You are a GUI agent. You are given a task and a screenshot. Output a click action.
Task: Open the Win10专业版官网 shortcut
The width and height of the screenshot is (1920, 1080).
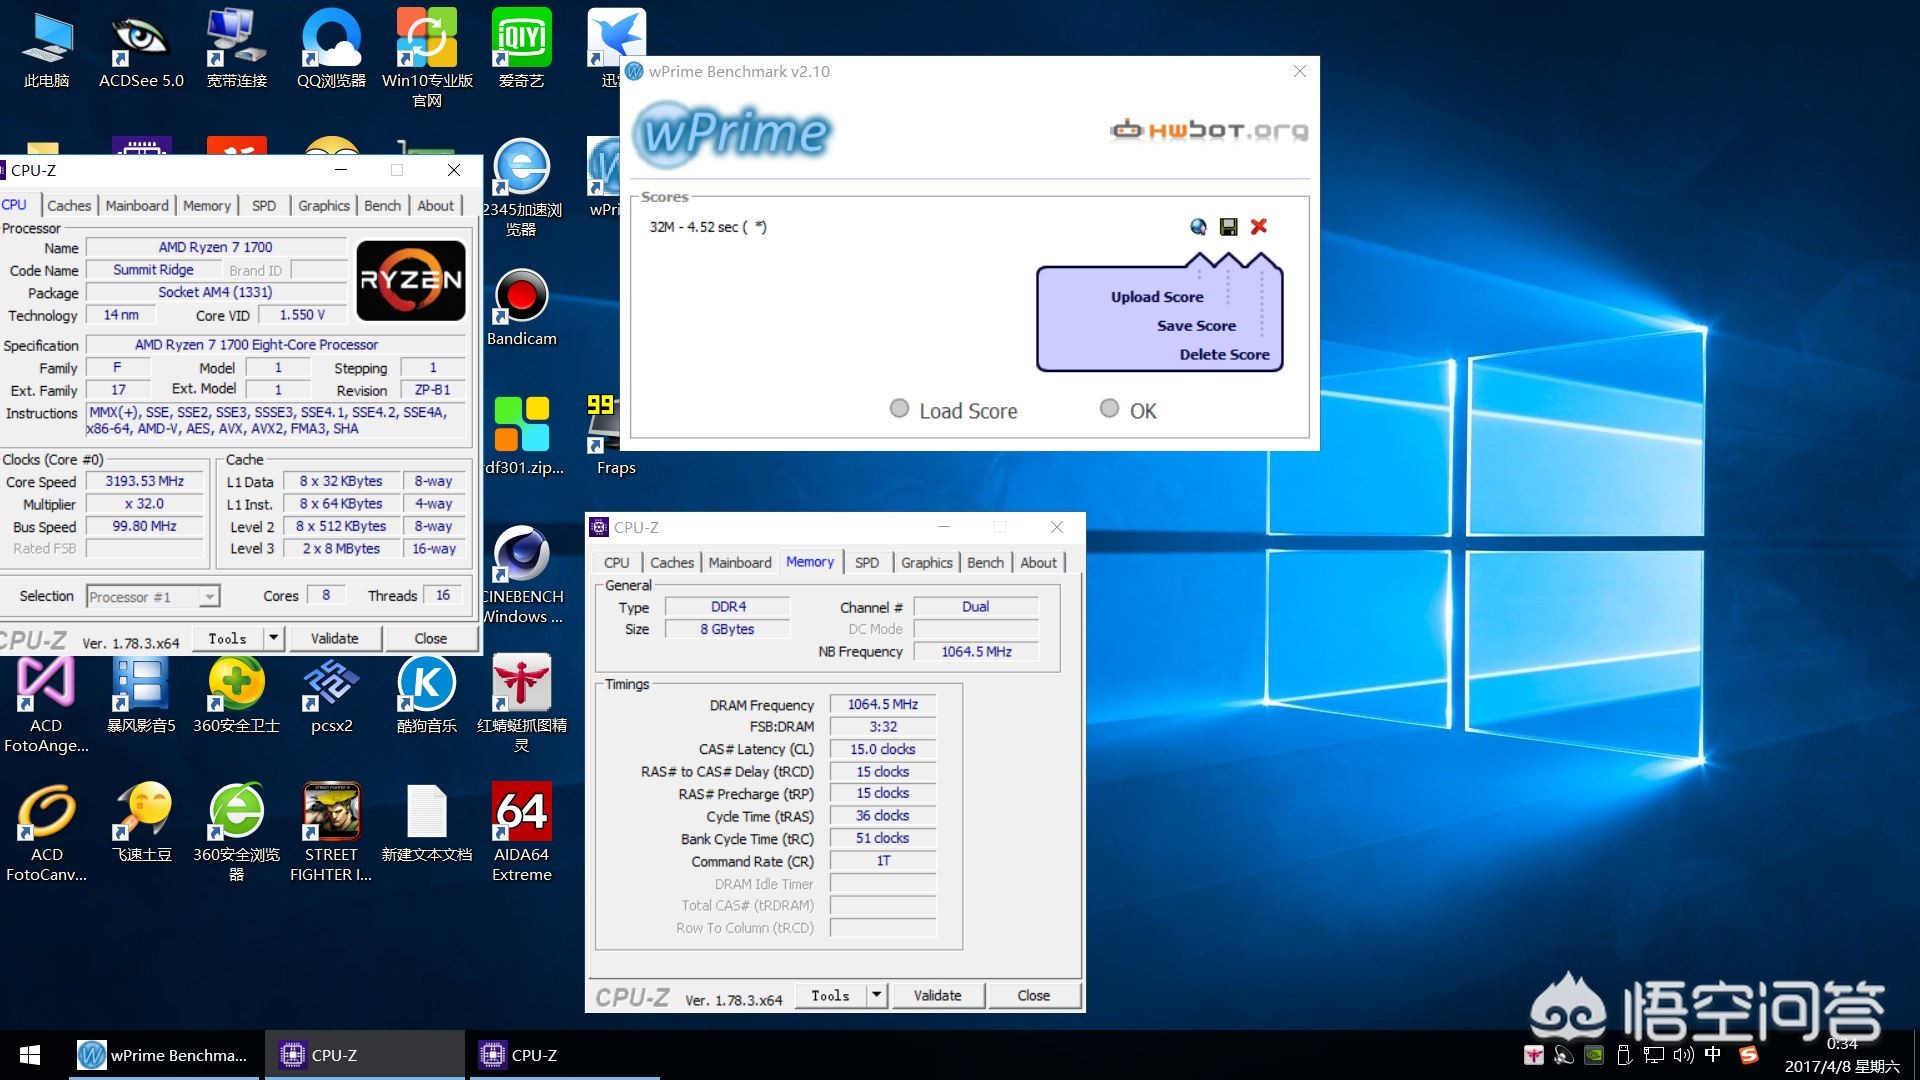click(427, 57)
